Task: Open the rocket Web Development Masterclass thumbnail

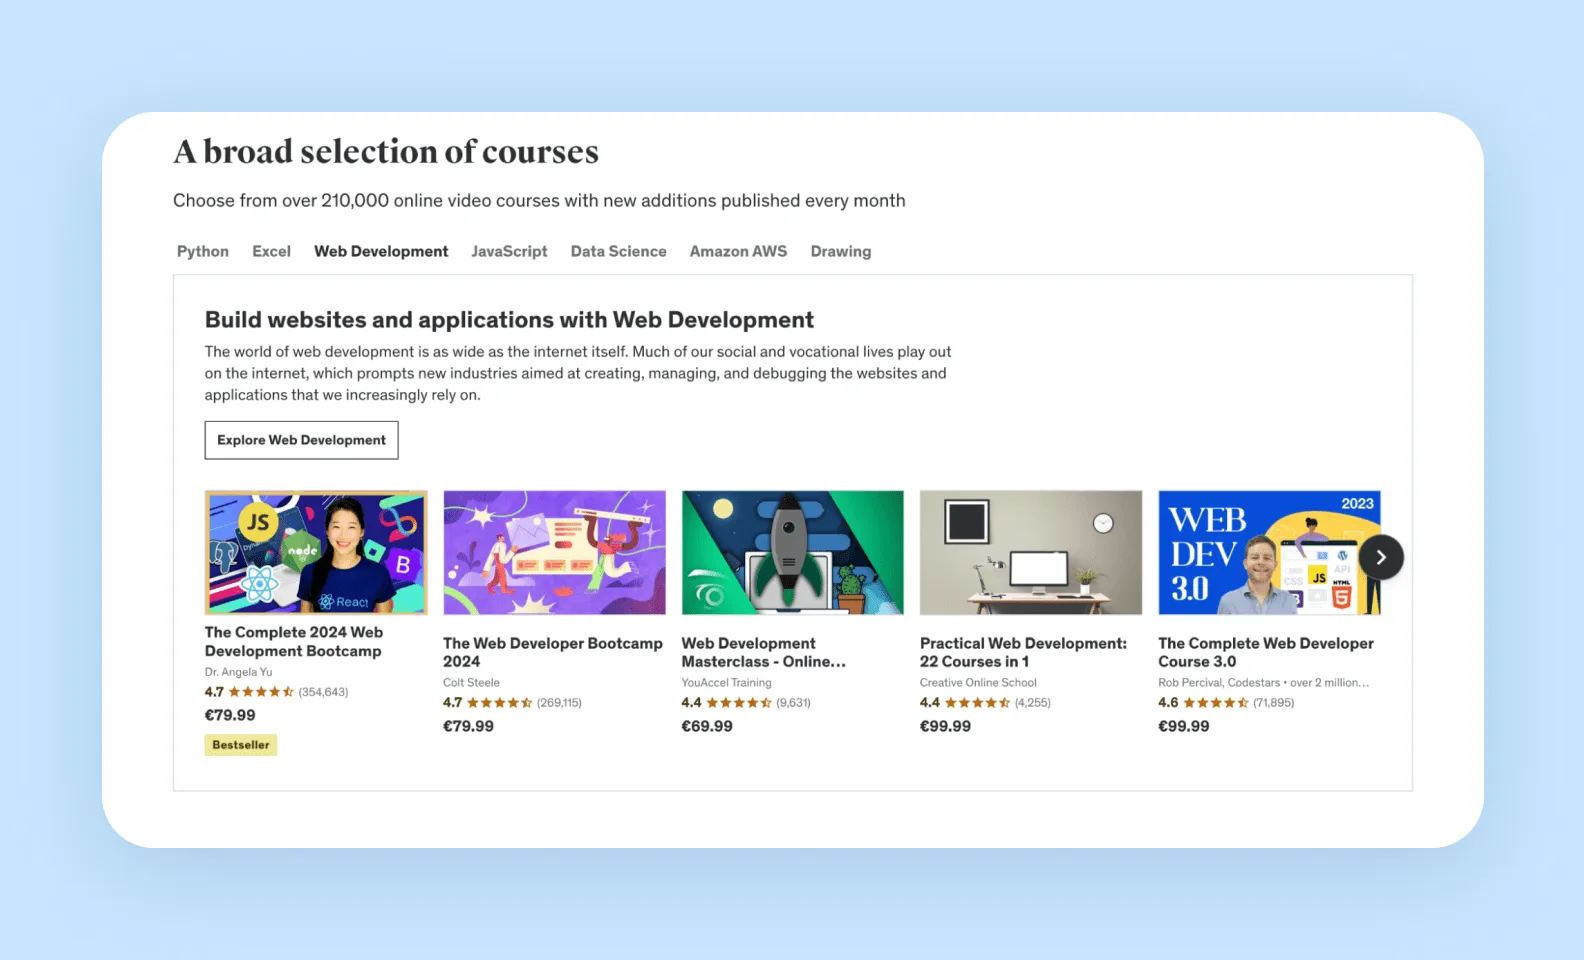Action: (792, 552)
